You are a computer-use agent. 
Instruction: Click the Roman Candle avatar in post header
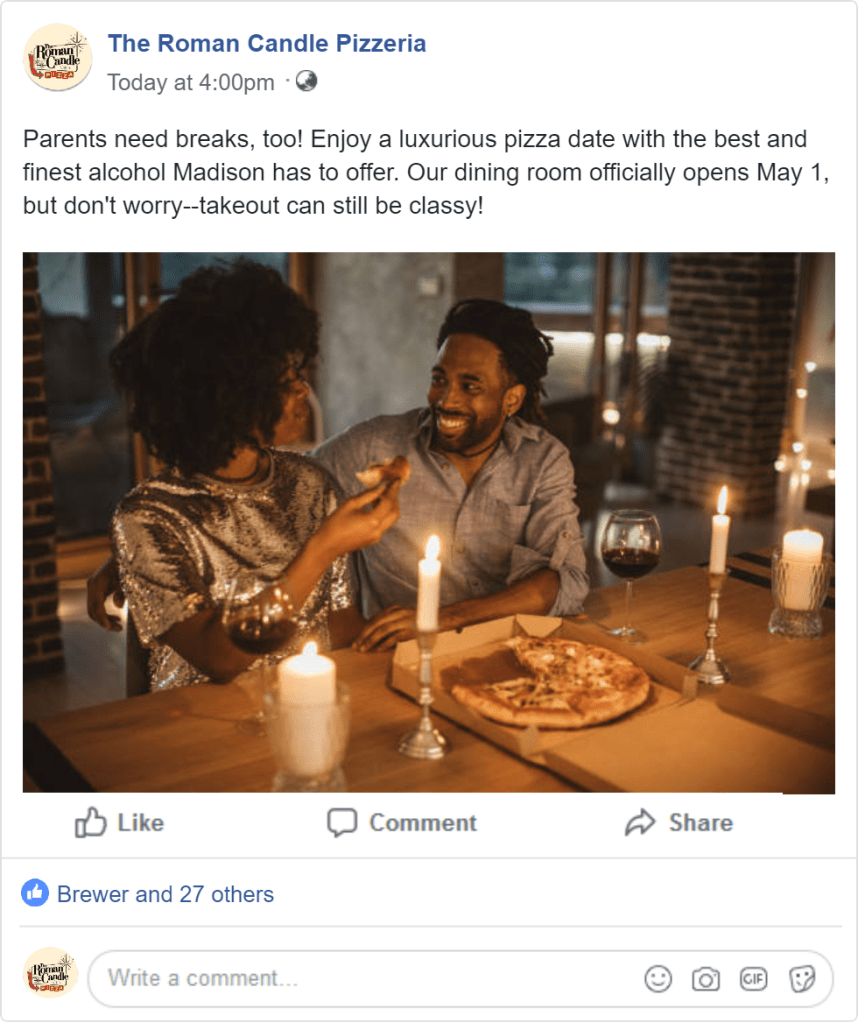click(57, 58)
